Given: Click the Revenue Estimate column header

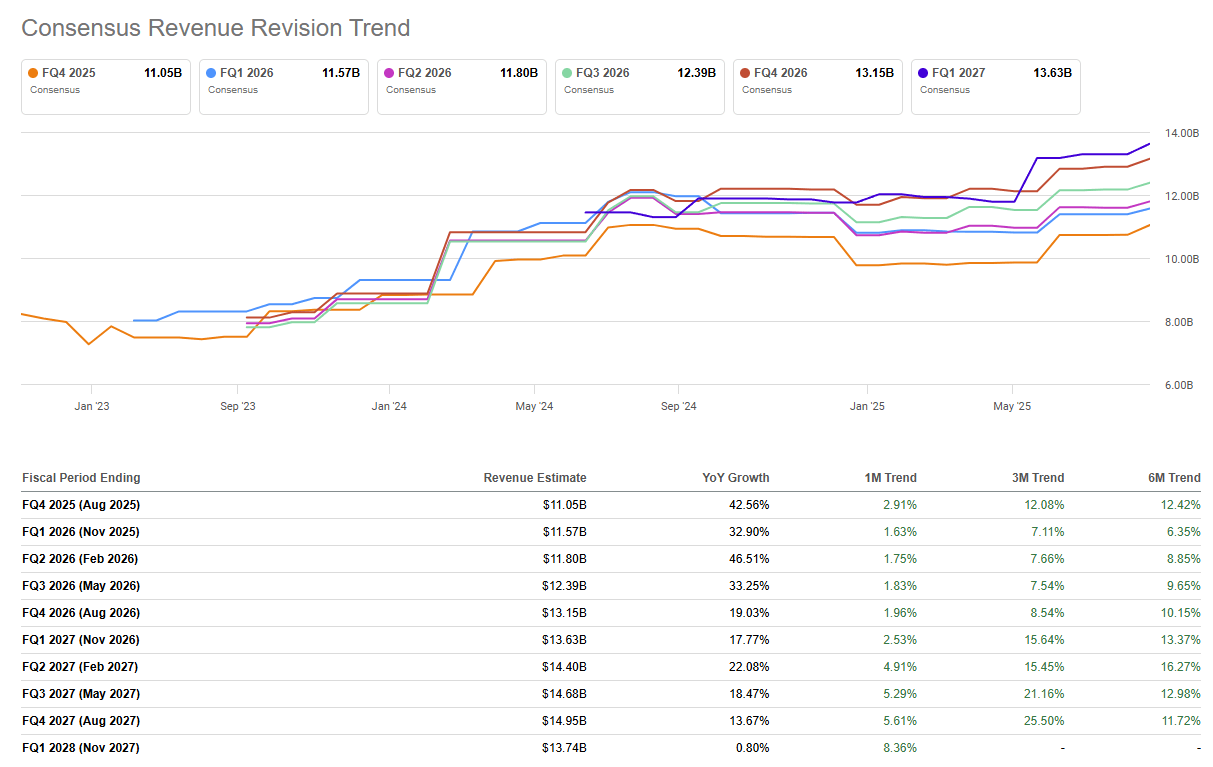Looking at the screenshot, I should (534, 478).
